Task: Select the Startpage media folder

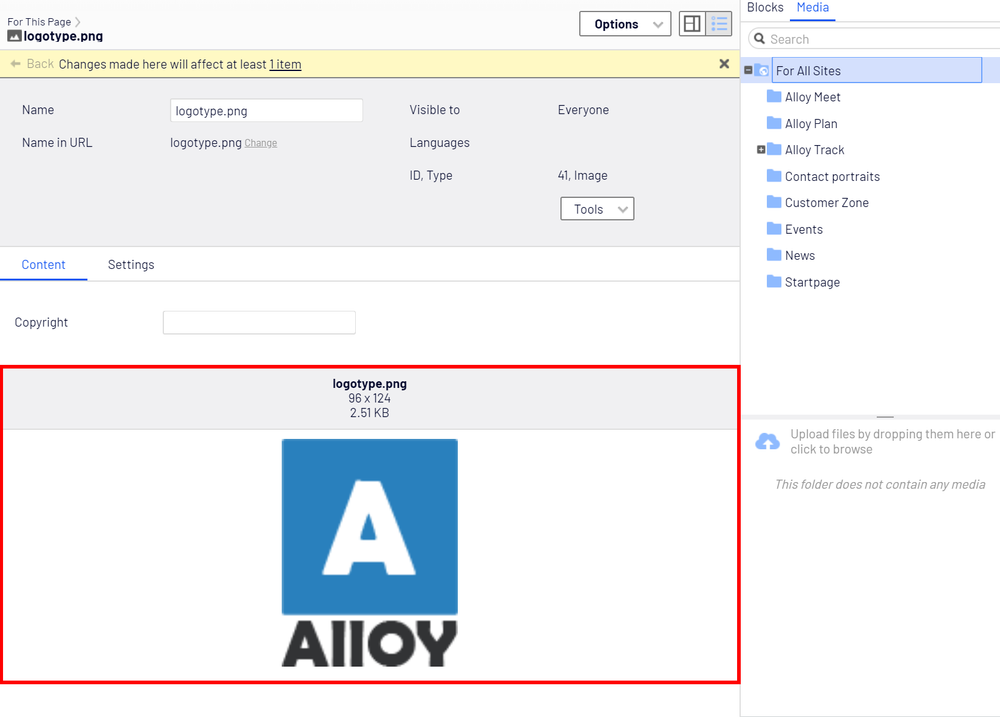Action: tap(810, 281)
